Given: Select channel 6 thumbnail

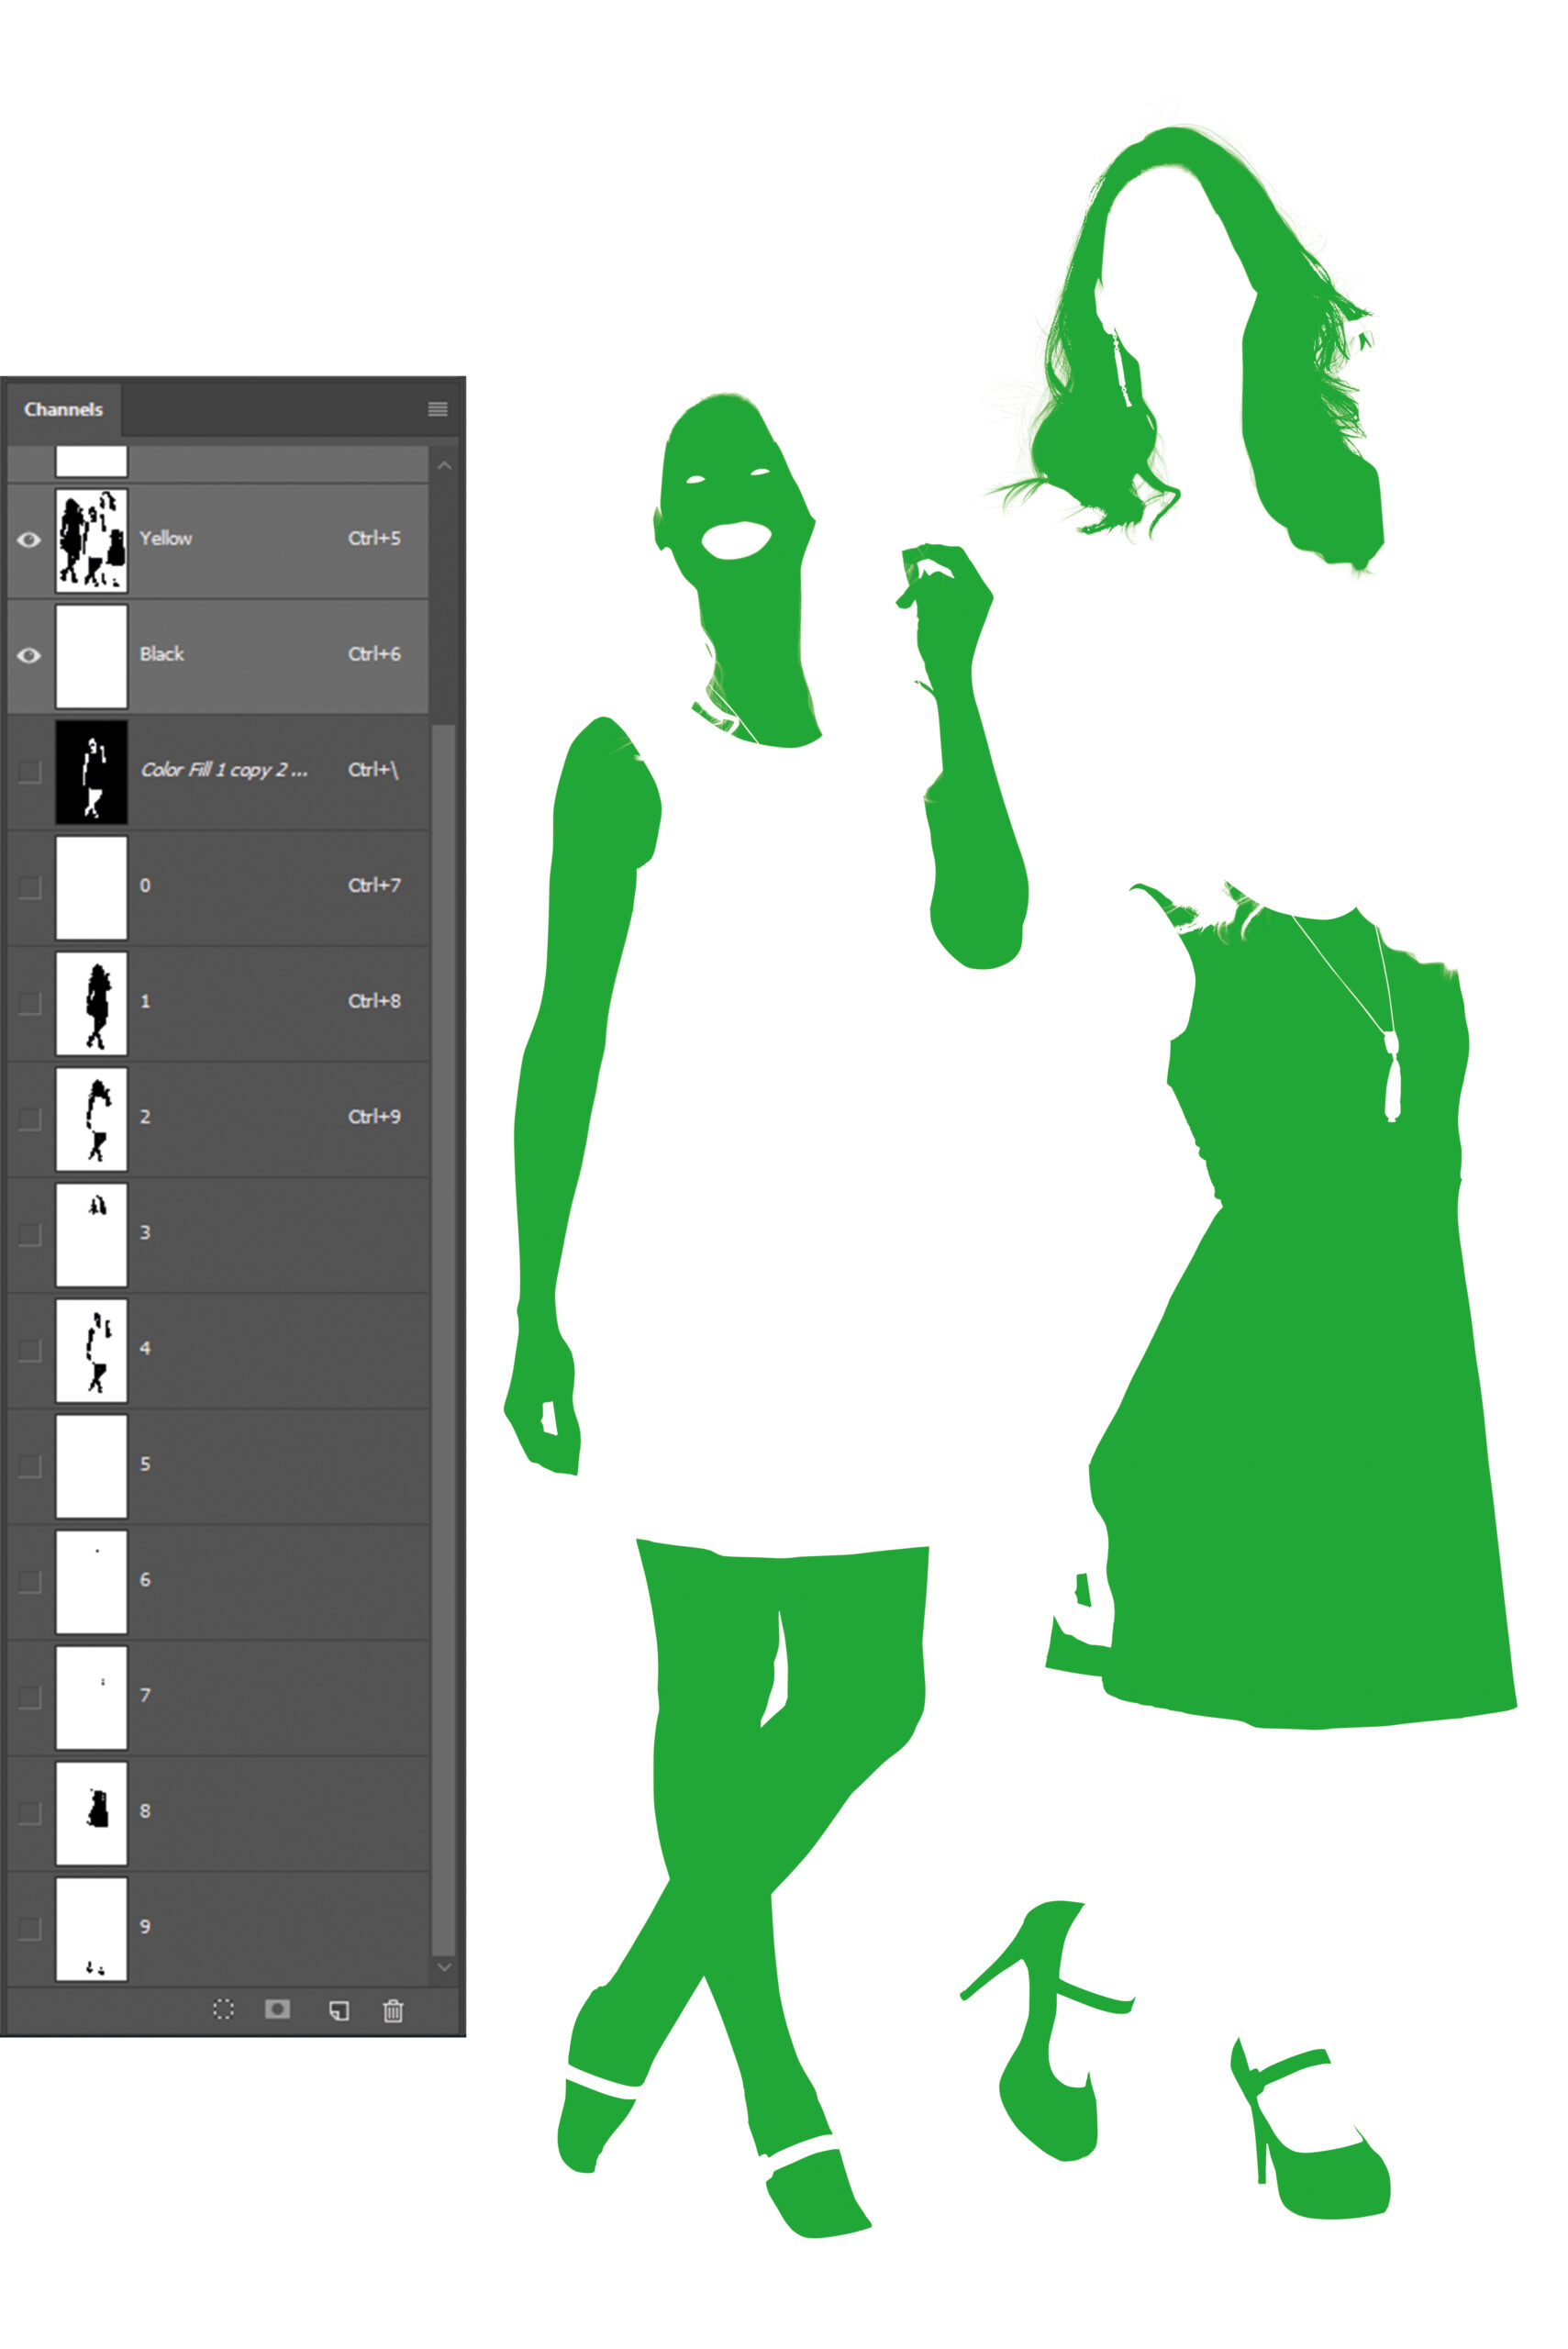Looking at the screenshot, I should (91, 1582).
